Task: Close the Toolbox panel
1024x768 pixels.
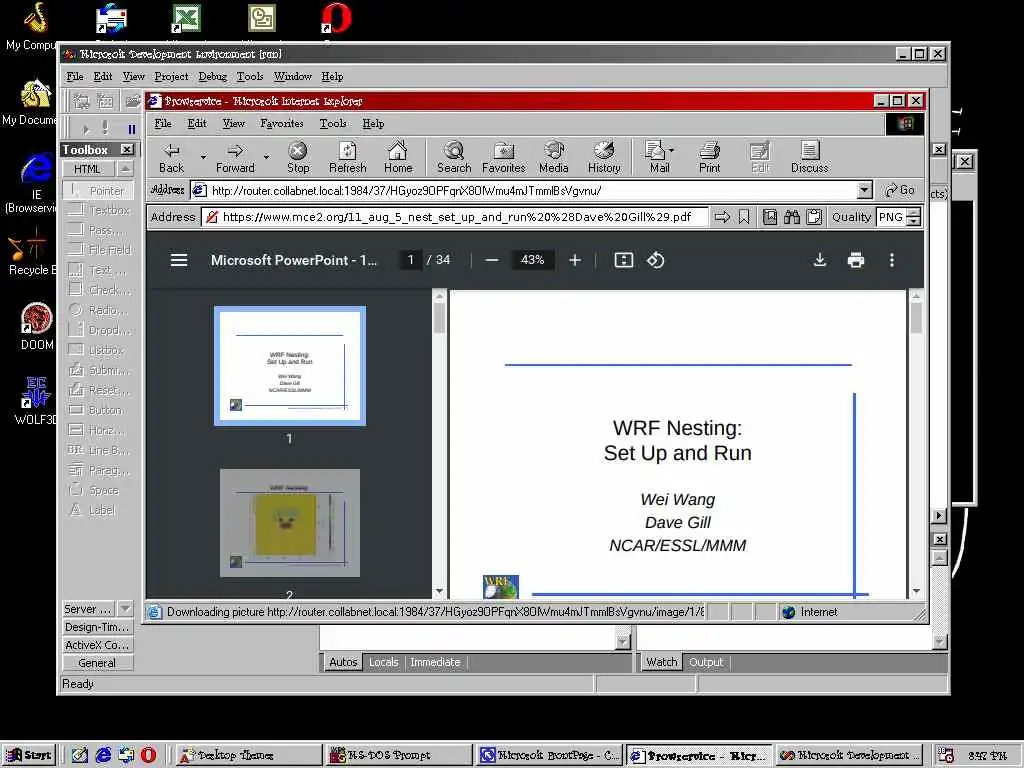Action: point(127,150)
